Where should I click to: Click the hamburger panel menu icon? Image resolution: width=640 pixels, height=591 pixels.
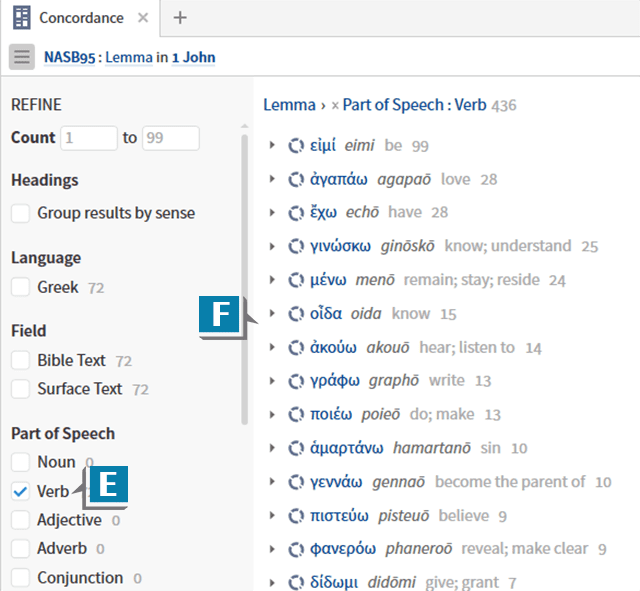click(22, 57)
